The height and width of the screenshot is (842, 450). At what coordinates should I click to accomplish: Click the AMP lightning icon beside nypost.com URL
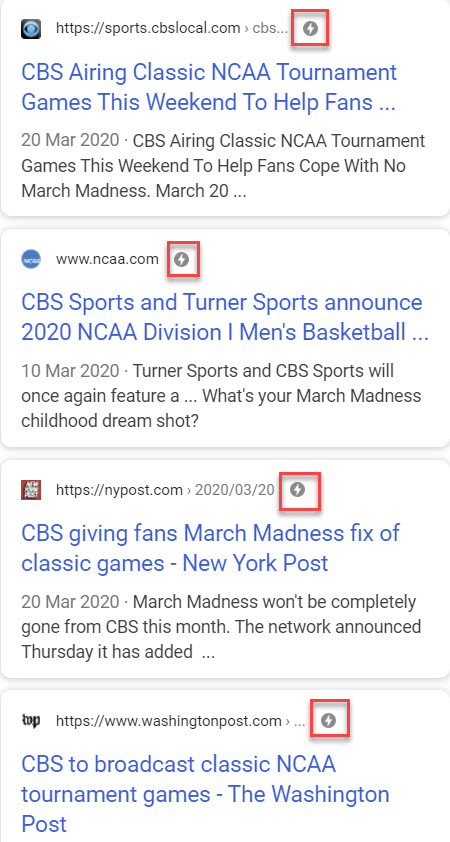pyautogui.click(x=297, y=490)
